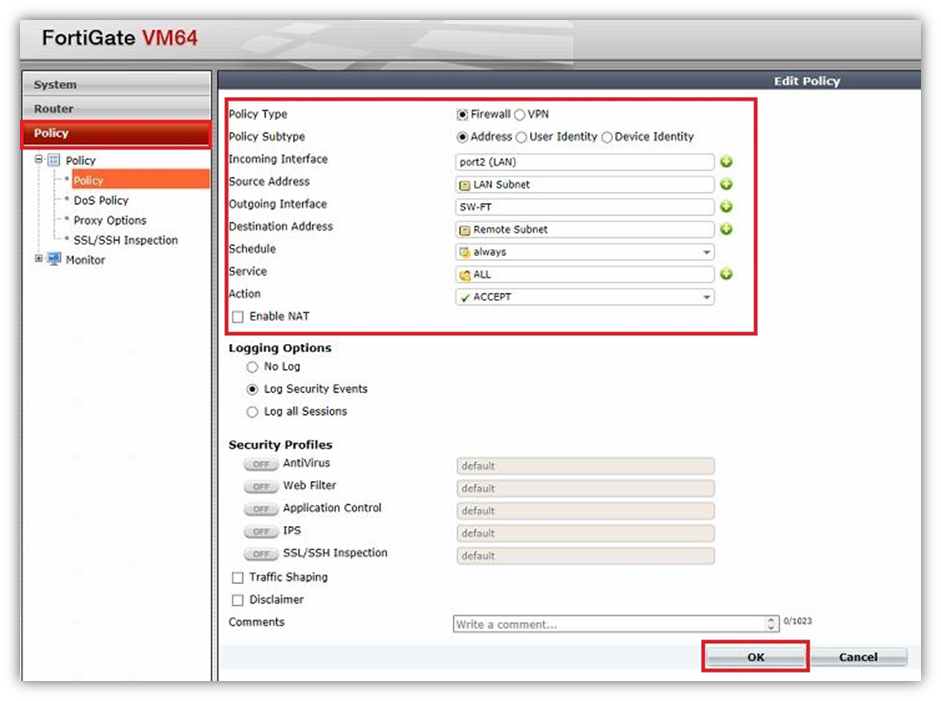
Task: Click the Logging Options heading
Action: 280,348
